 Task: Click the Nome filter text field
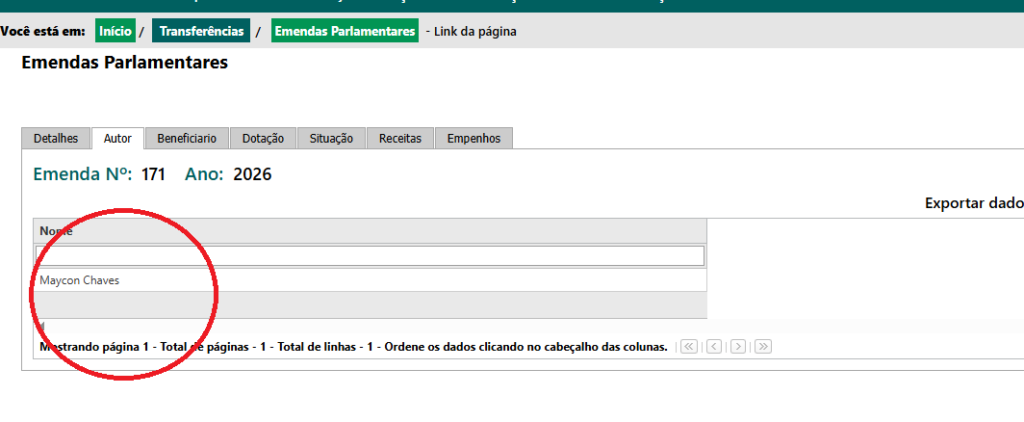(x=370, y=256)
